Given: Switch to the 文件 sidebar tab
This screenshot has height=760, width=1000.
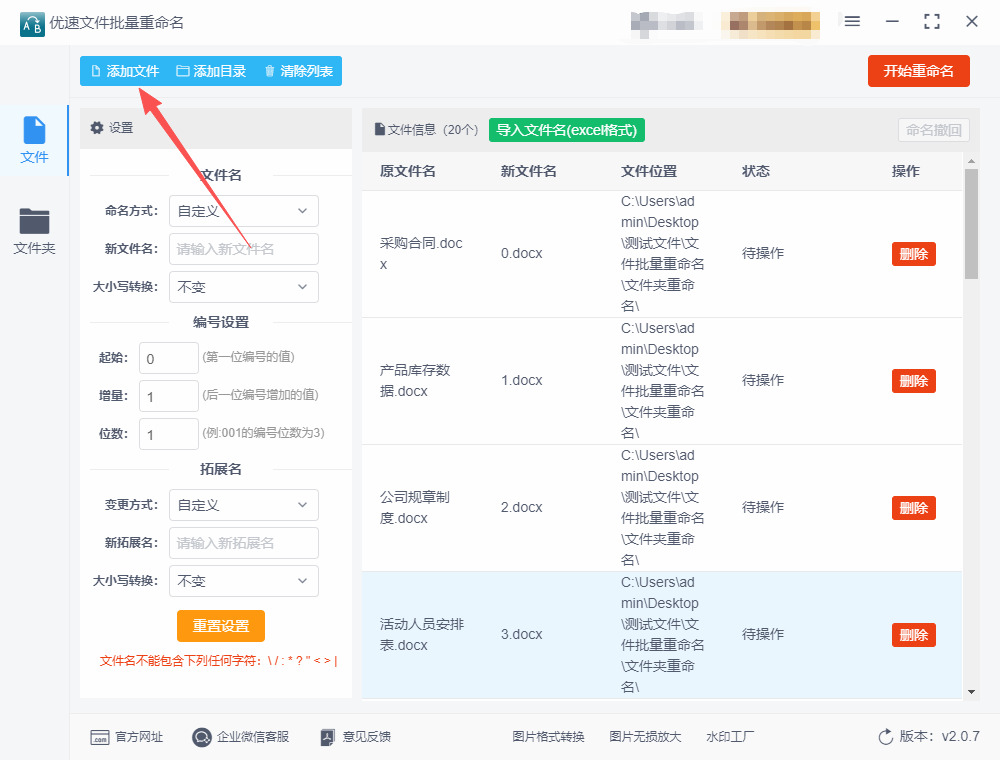Looking at the screenshot, I should (x=34, y=140).
